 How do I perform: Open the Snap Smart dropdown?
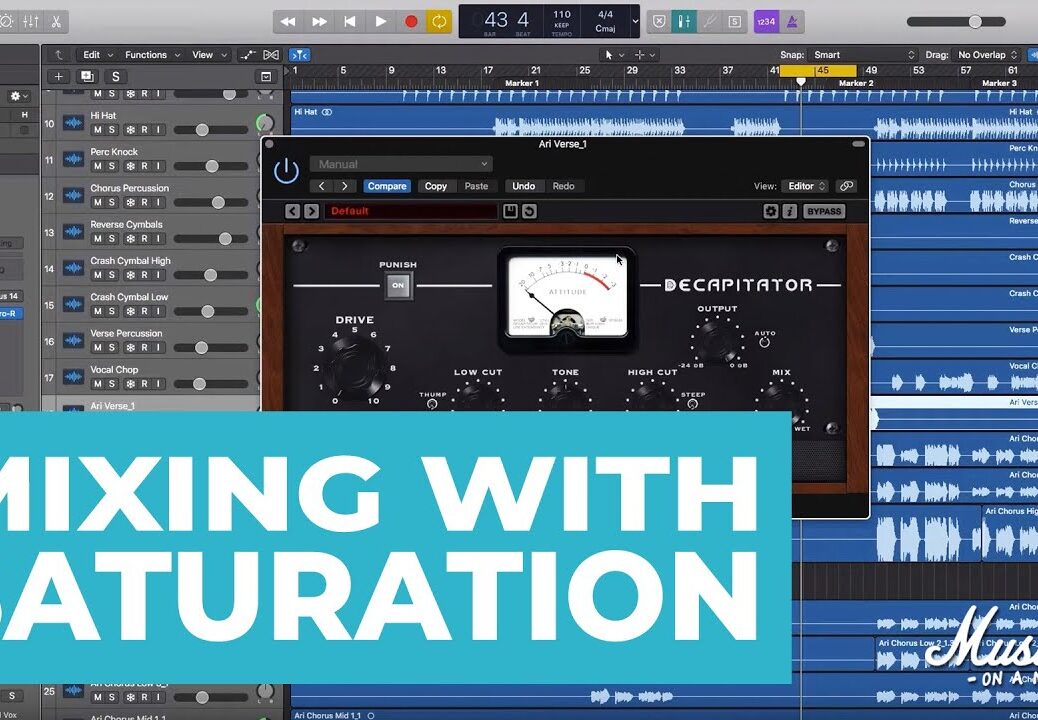(x=863, y=55)
